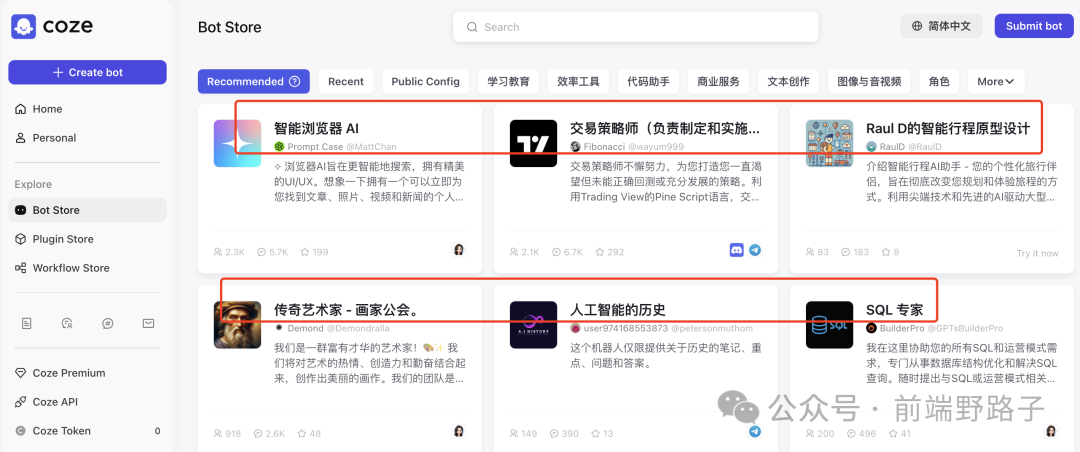Open the 交易策略师 TradingView logo thumbnail
This screenshot has height=452, width=1080.
pyautogui.click(x=533, y=143)
